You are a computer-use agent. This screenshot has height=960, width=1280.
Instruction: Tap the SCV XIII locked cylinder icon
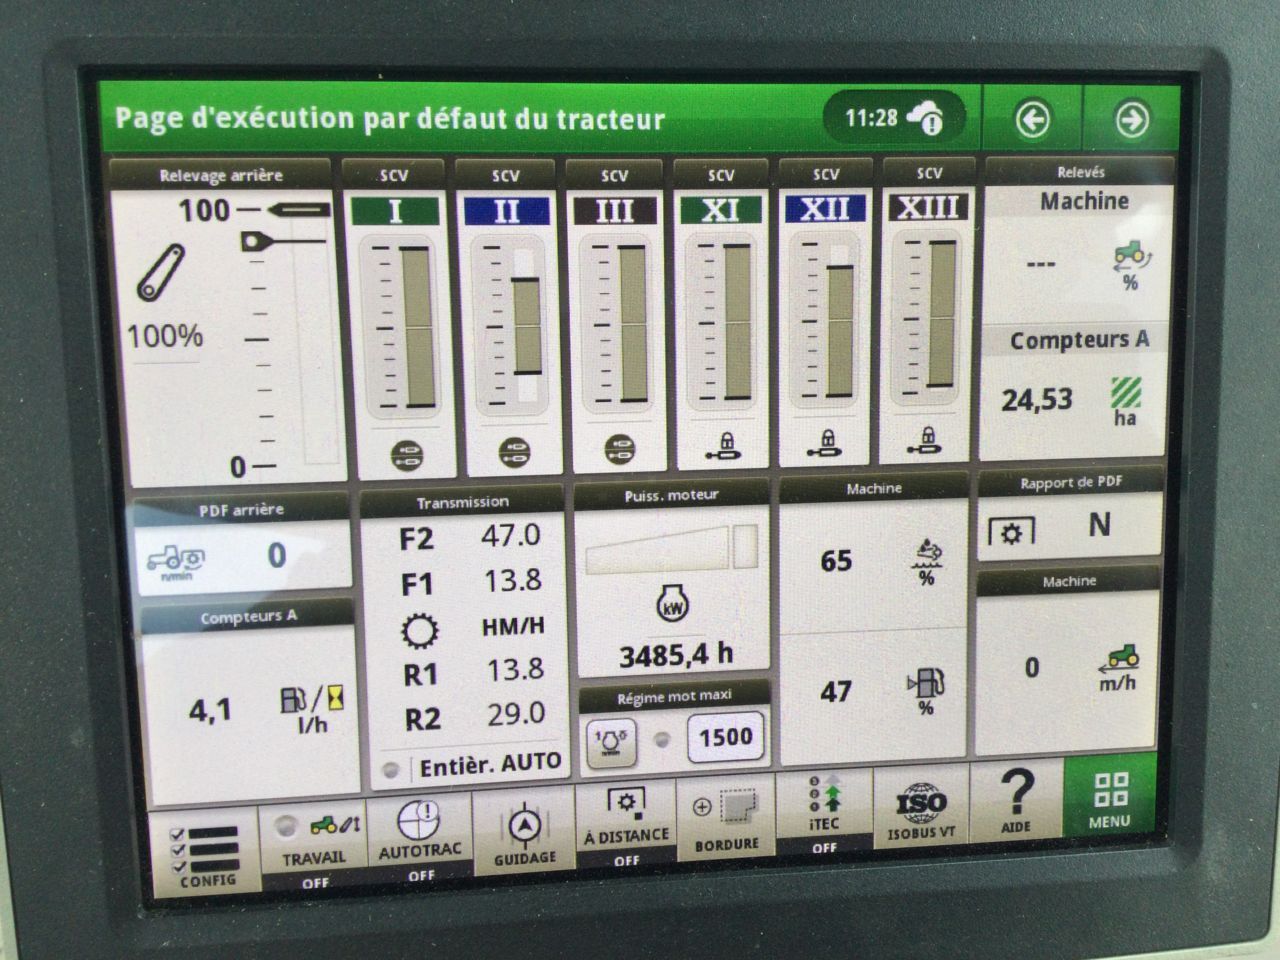click(927, 440)
